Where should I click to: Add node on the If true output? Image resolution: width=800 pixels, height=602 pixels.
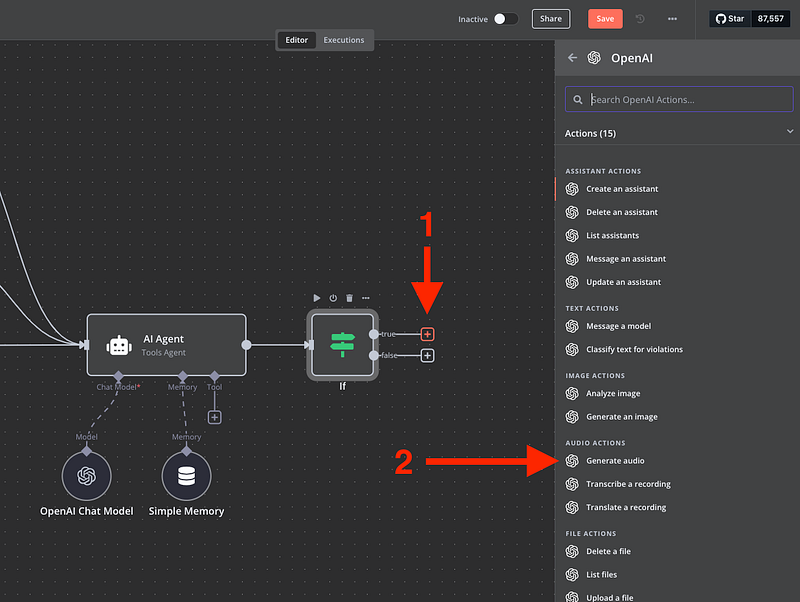428,334
